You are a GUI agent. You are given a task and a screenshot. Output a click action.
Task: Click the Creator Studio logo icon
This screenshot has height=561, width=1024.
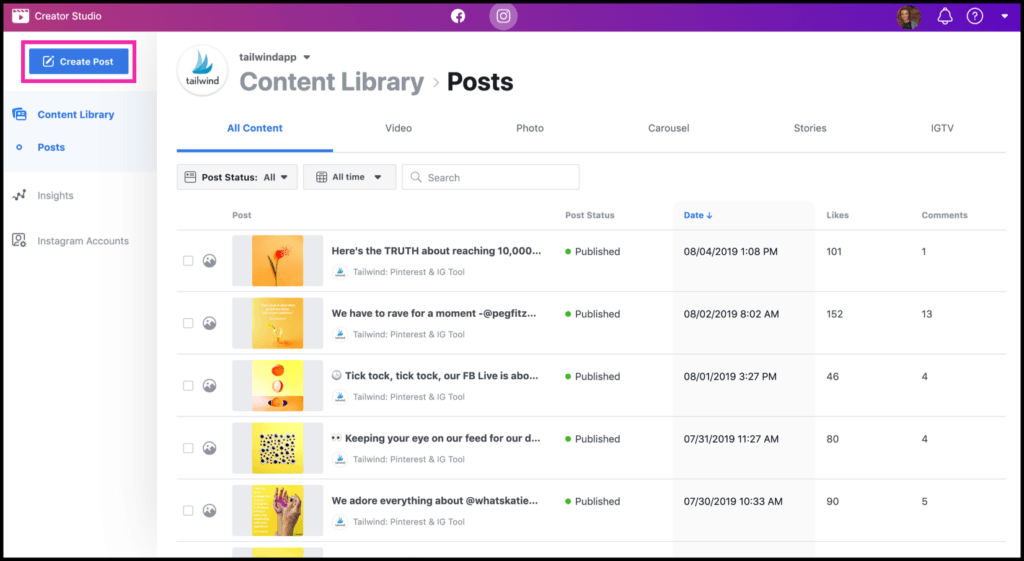pyautogui.click(x=20, y=16)
